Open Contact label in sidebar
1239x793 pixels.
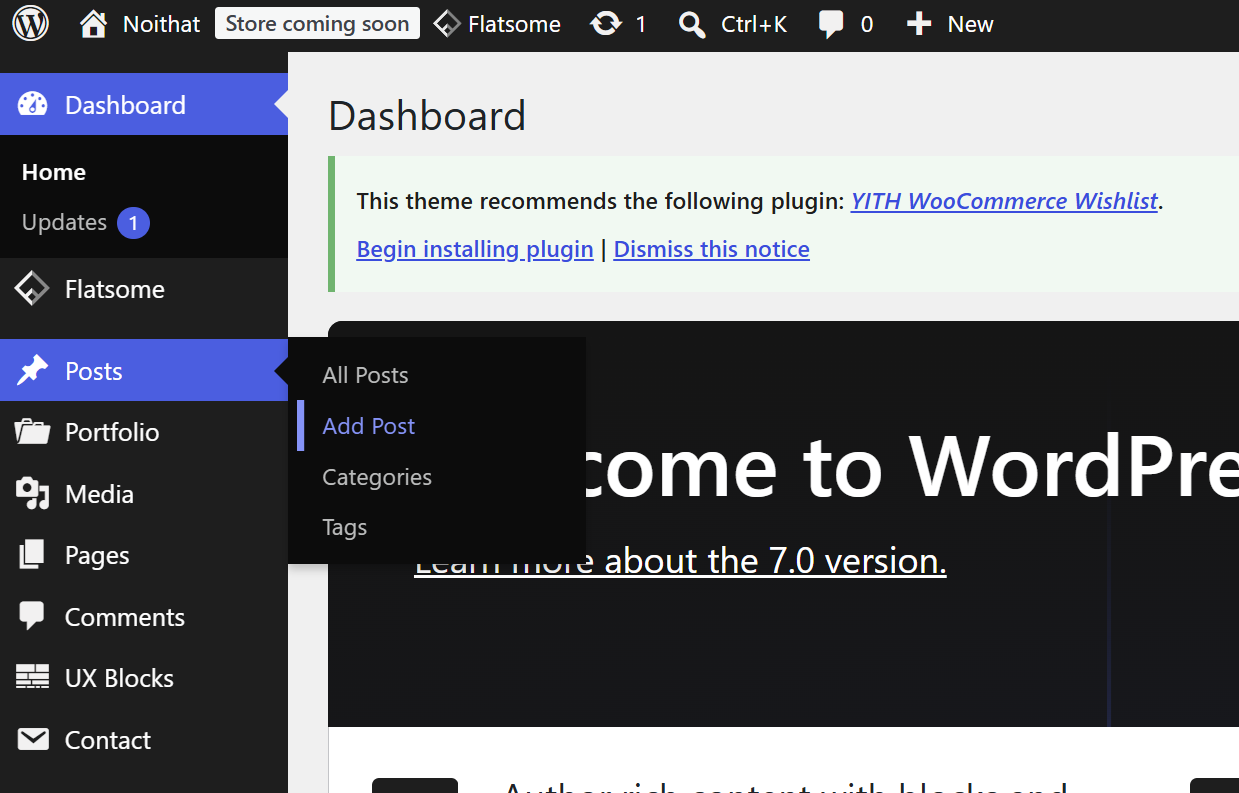click(108, 740)
